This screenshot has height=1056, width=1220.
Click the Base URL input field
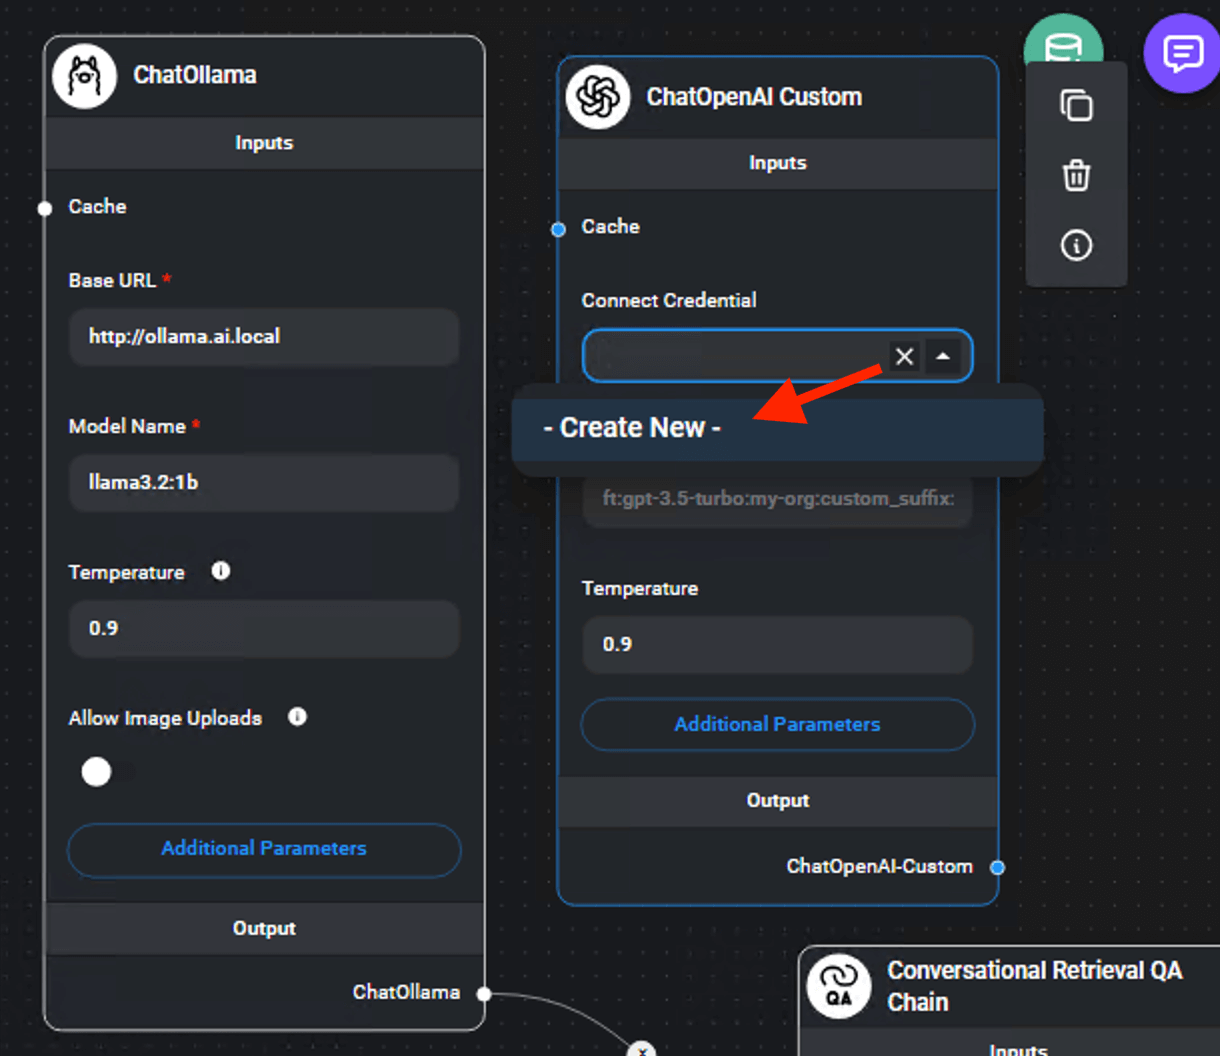264,337
